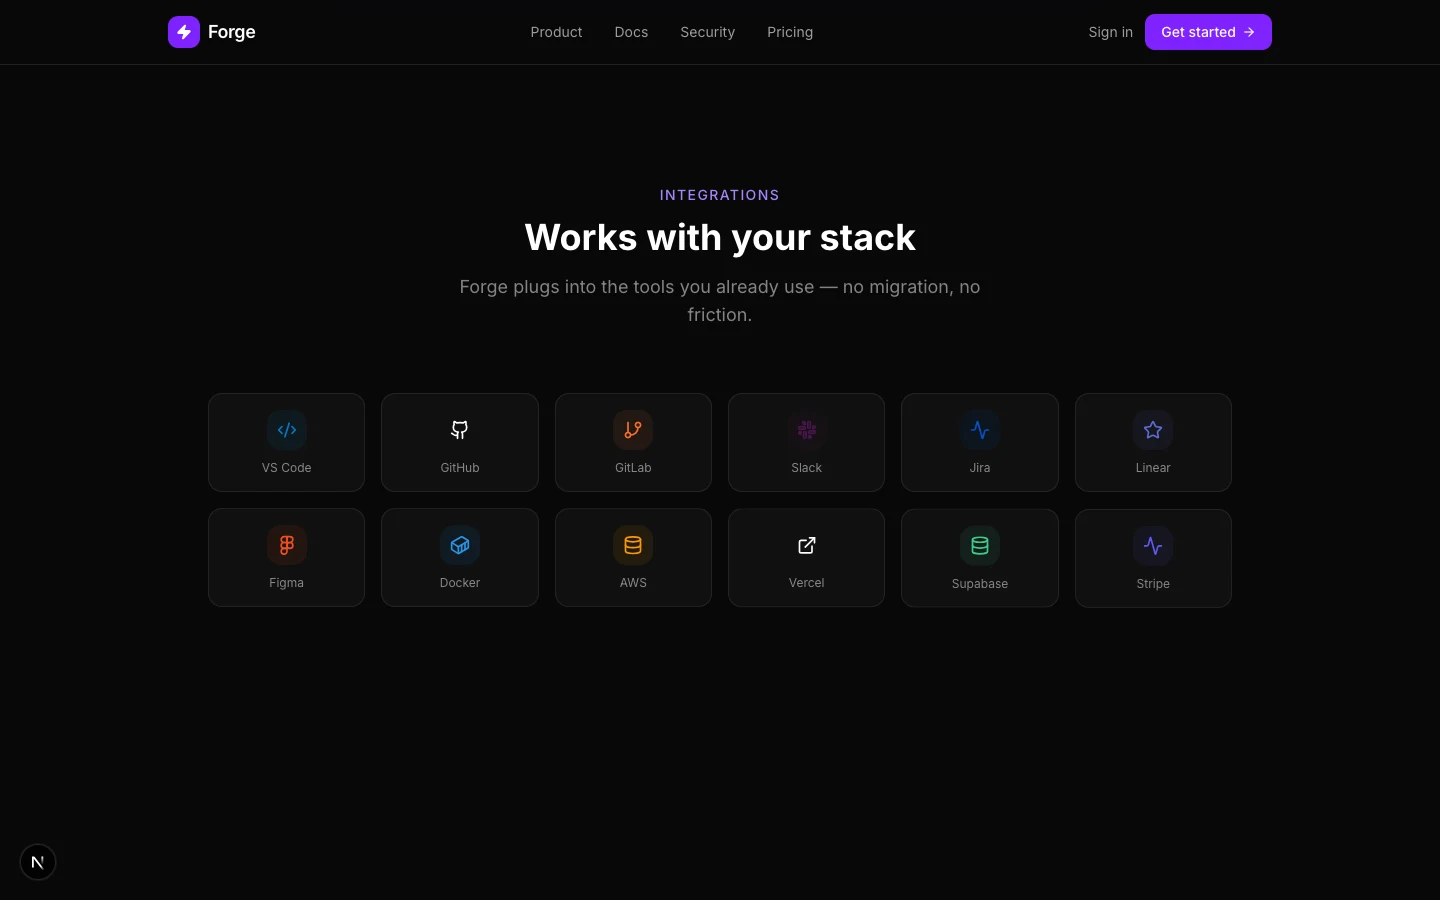Click the INTEGRATIONS section label
Viewport: 1440px width, 900px height.
click(720, 195)
